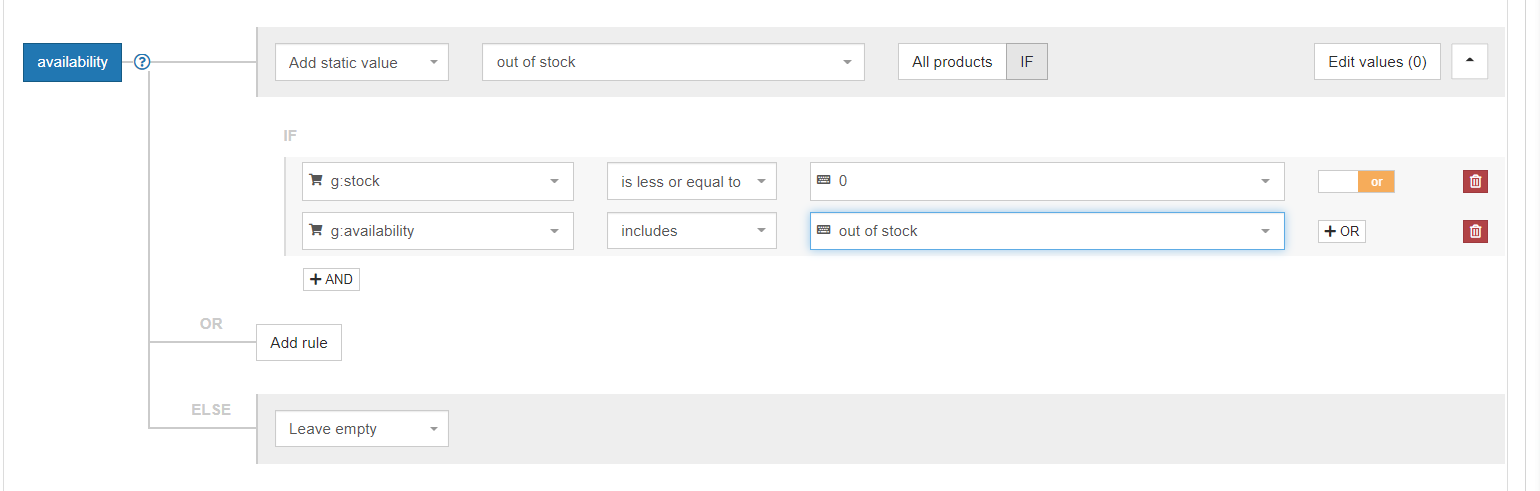This screenshot has height=491, width=1540.
Task: Select the IF condition option
Action: pos(1027,62)
